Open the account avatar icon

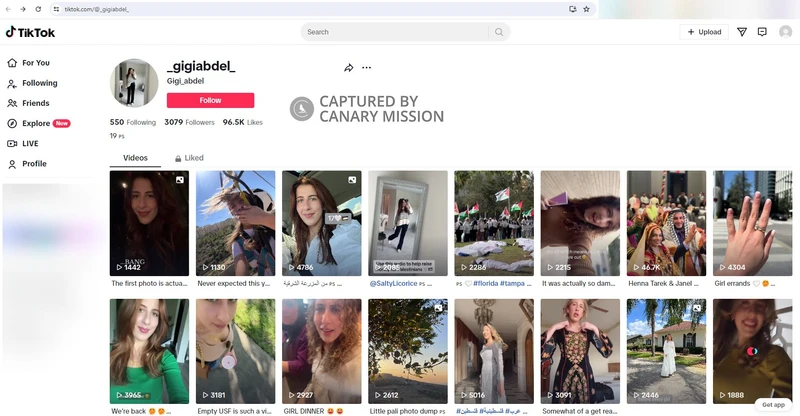pos(786,32)
